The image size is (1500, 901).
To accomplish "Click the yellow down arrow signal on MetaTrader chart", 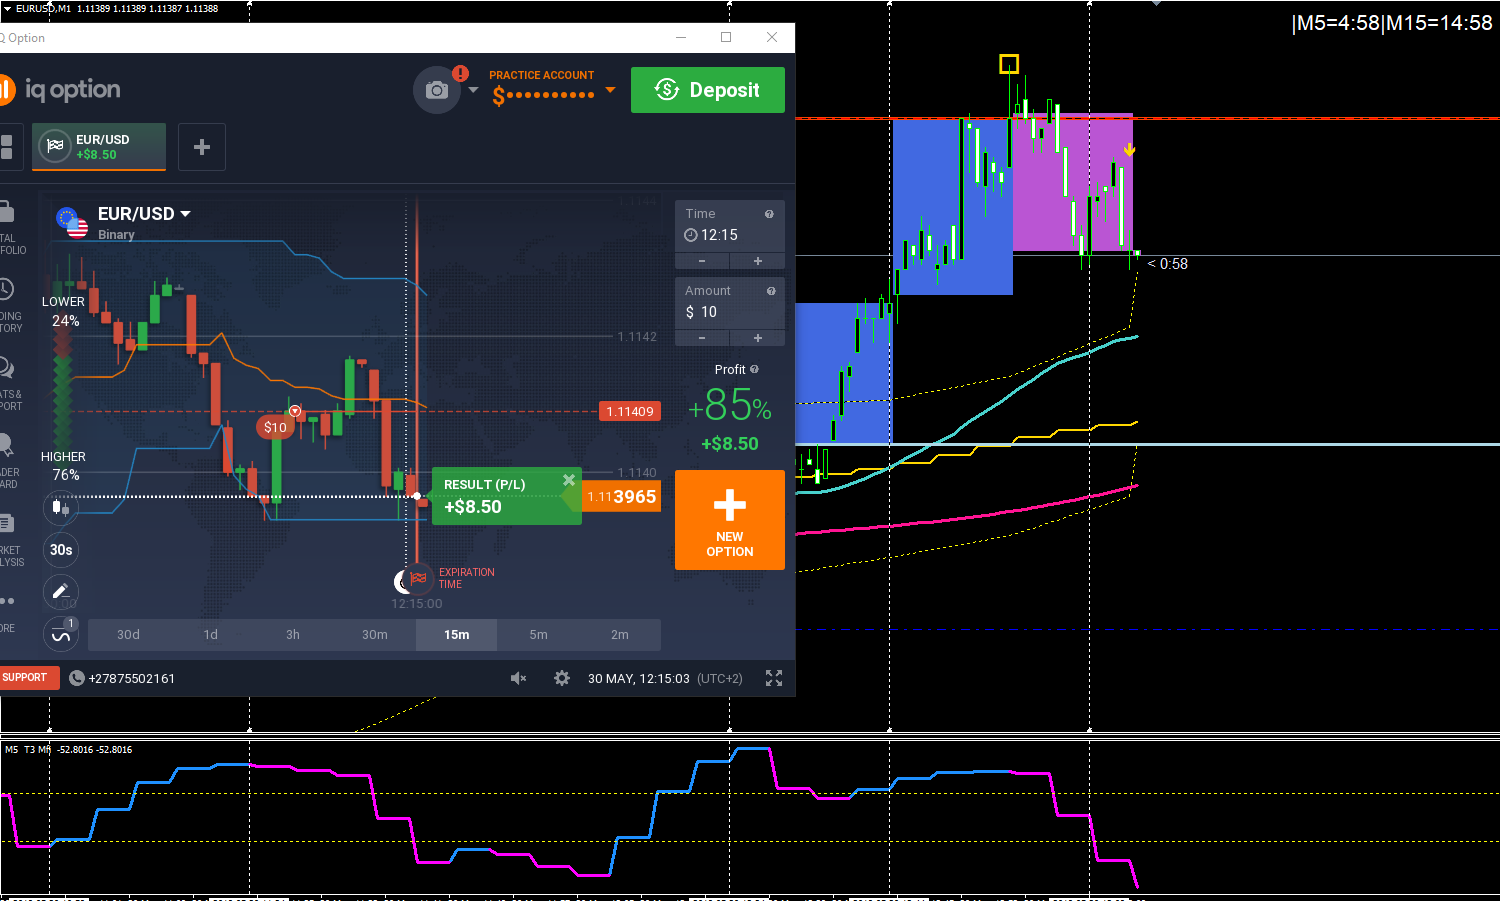I will [1129, 150].
